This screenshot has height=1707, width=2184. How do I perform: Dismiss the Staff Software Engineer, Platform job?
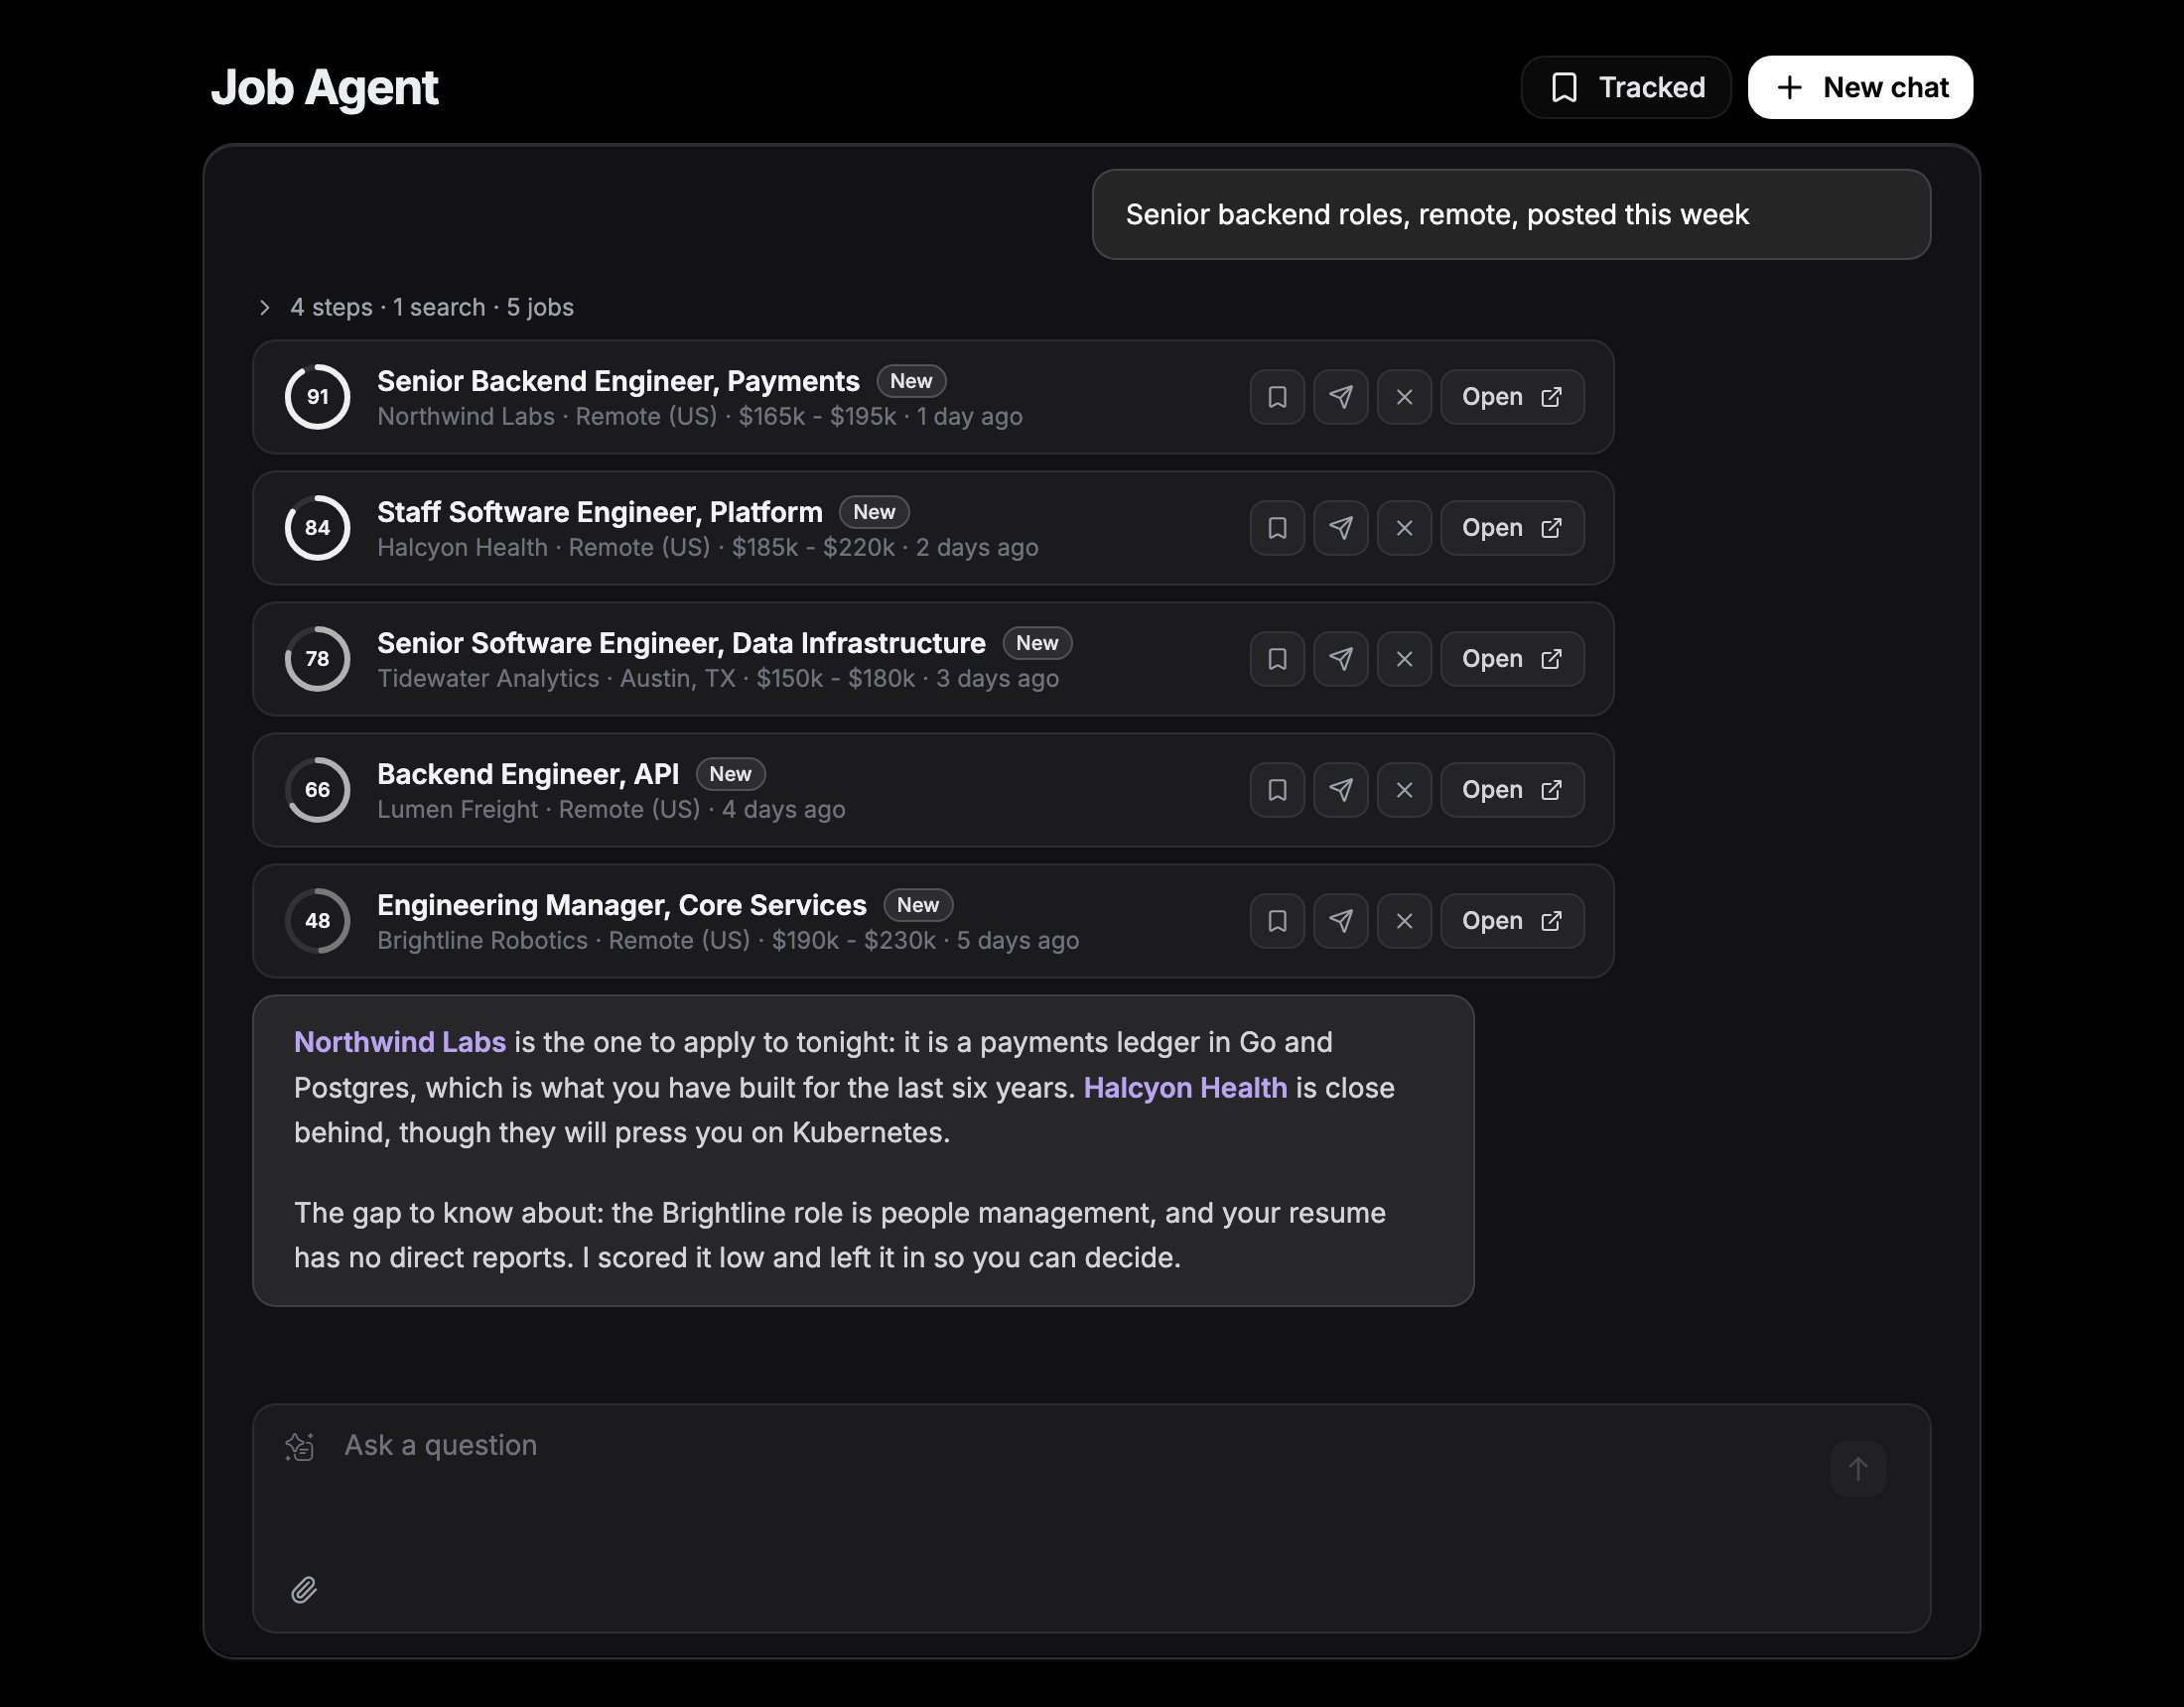coord(1404,528)
